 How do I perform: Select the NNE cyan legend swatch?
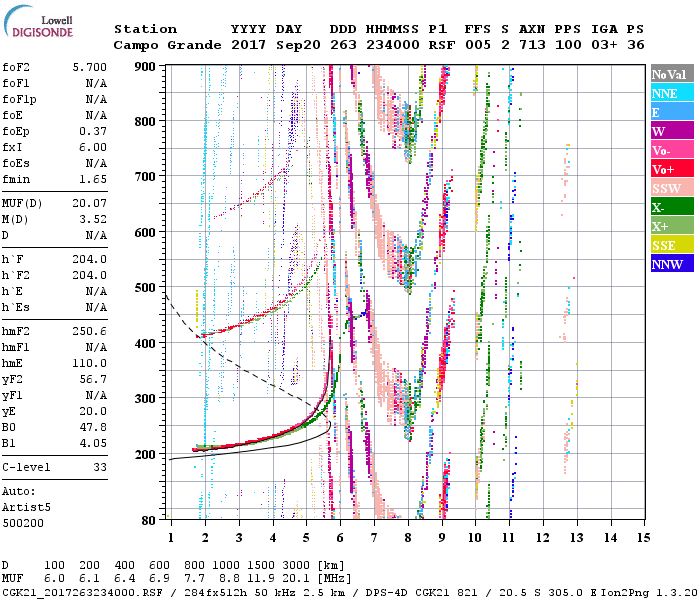pos(672,93)
